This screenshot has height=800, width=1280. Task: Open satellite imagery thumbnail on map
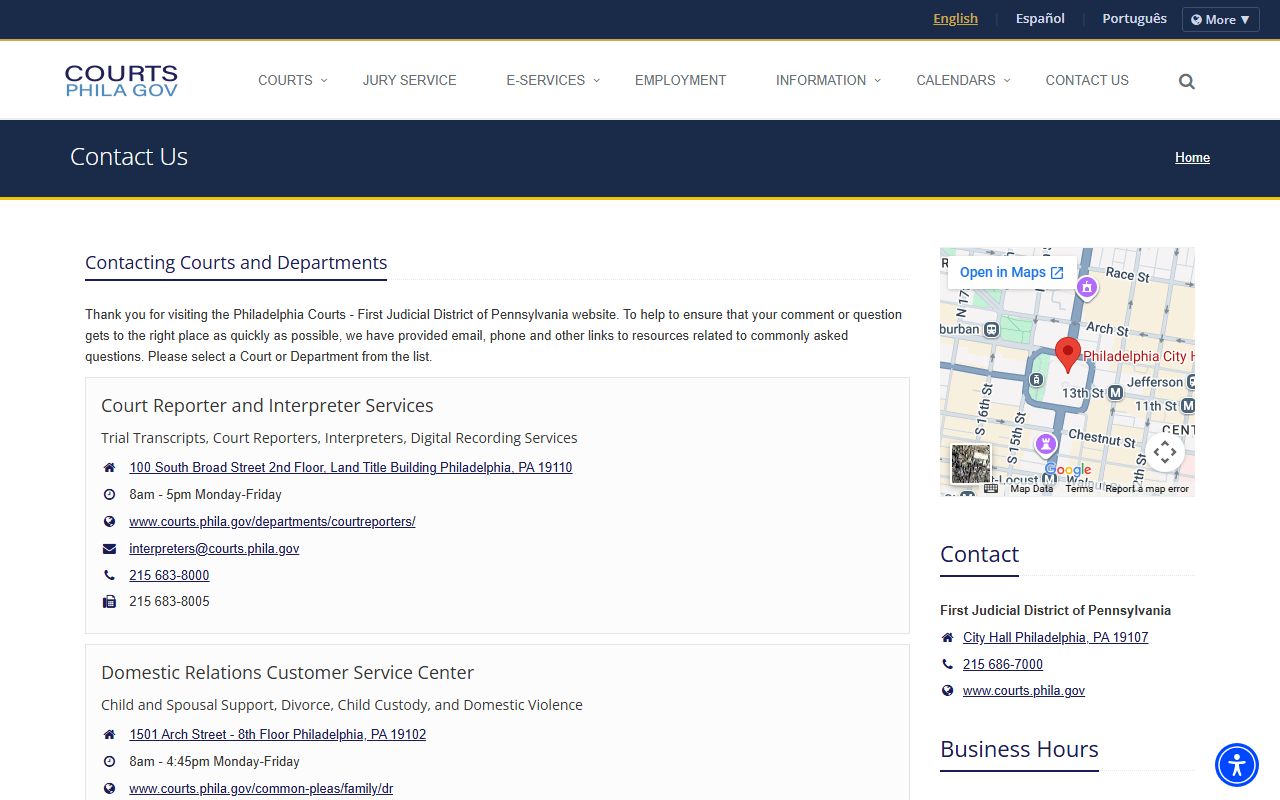pyautogui.click(x=970, y=464)
